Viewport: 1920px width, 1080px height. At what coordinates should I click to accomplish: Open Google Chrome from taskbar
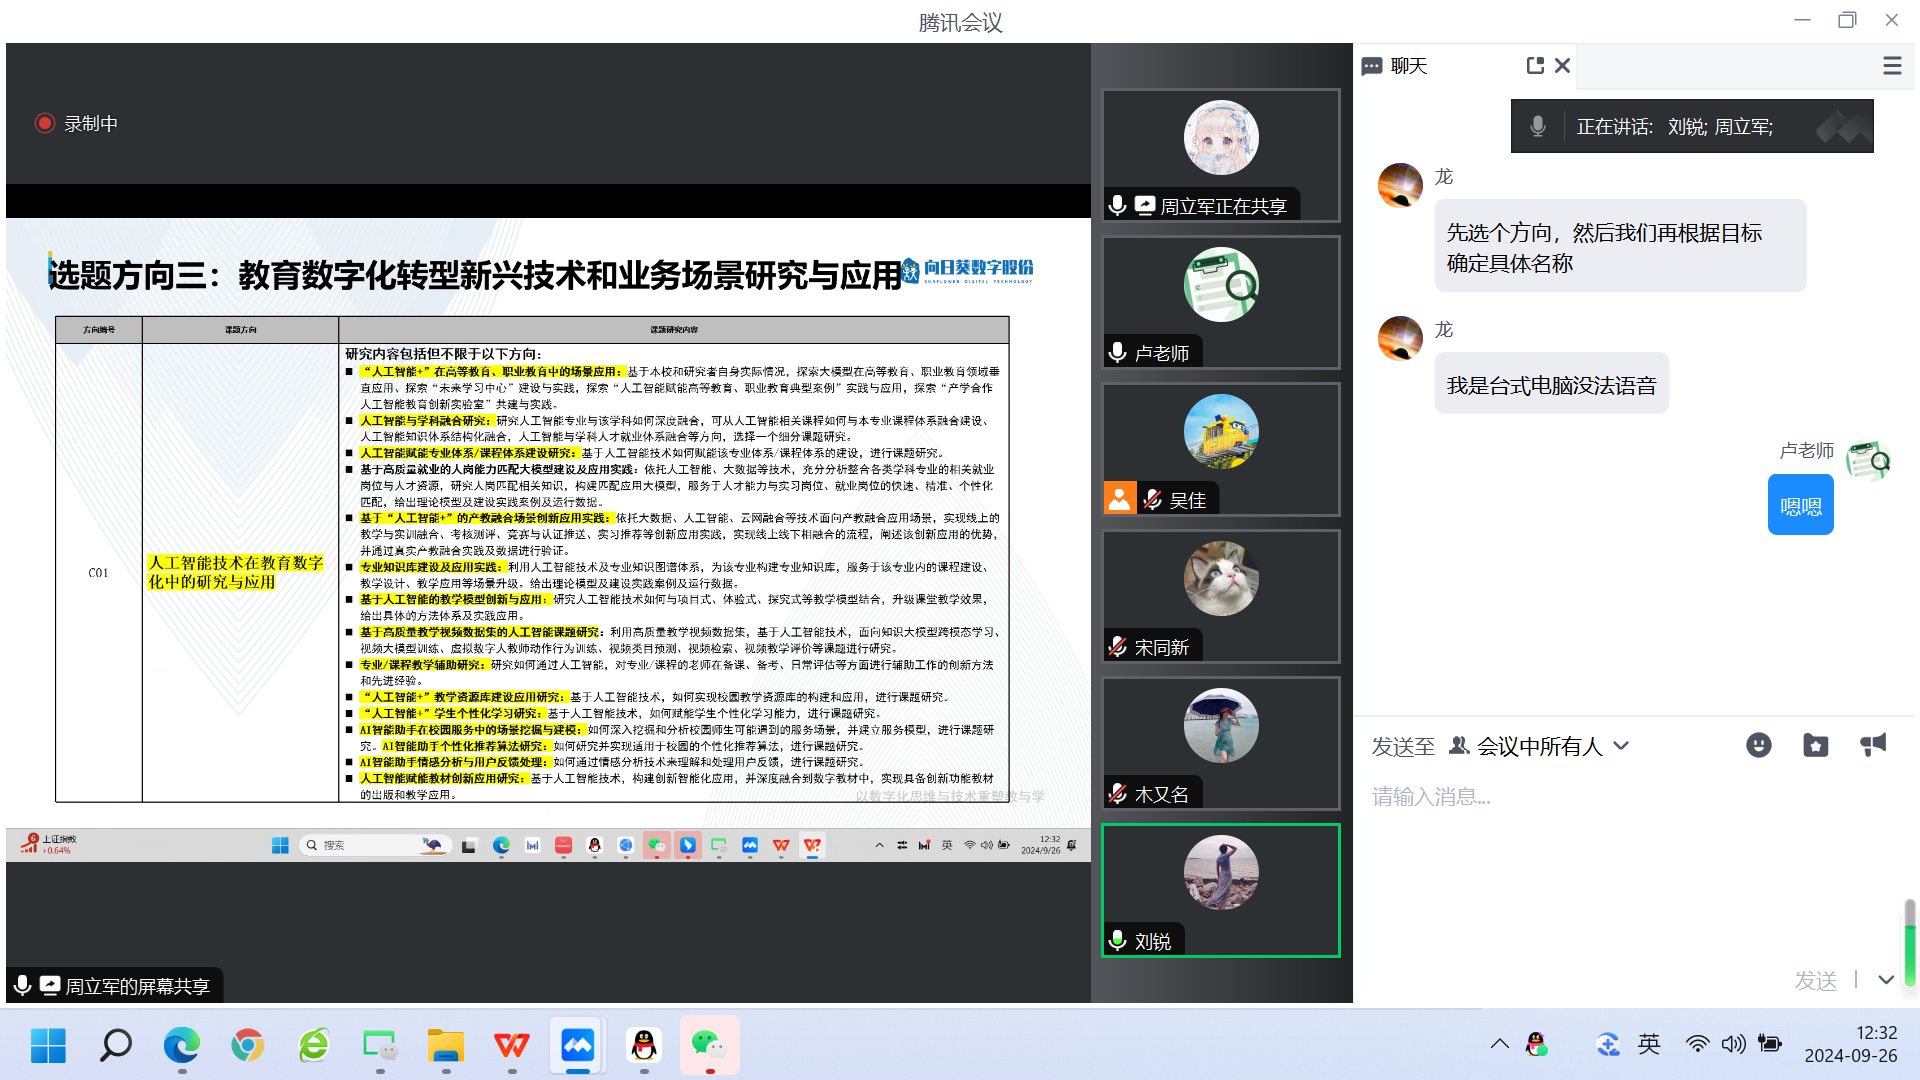pos(247,1045)
